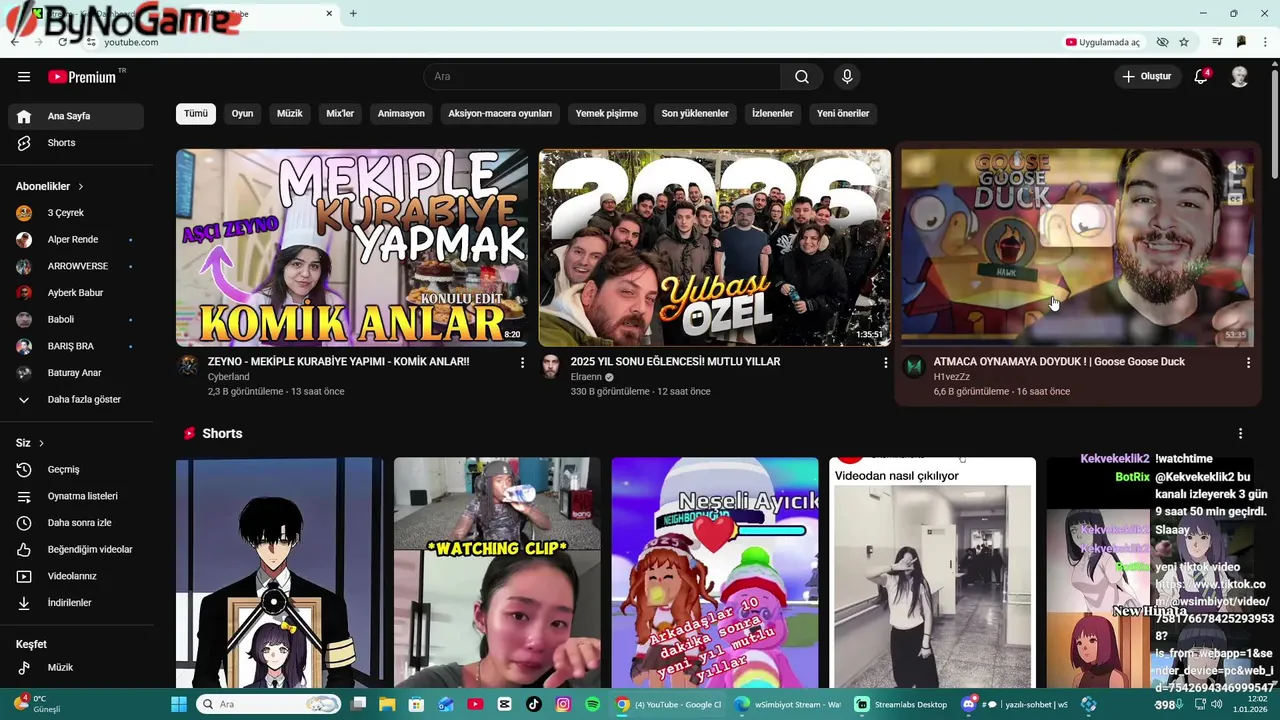Open the YouTube hamburger guide menu
This screenshot has width=1280, height=720.
tap(24, 77)
